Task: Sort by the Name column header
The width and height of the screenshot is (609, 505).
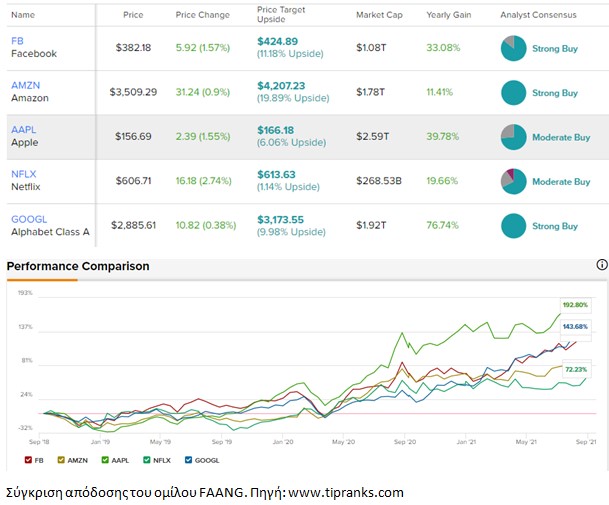Action: point(23,15)
